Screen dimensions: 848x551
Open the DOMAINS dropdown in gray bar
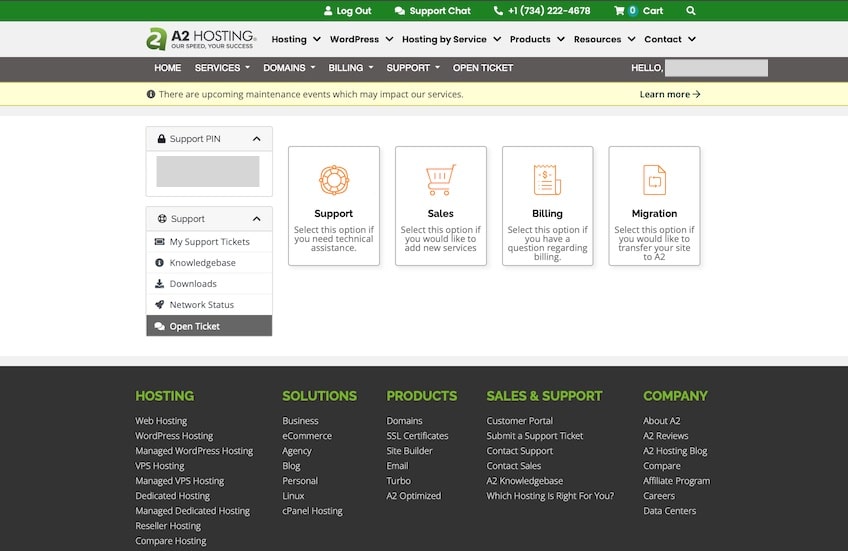[289, 68]
